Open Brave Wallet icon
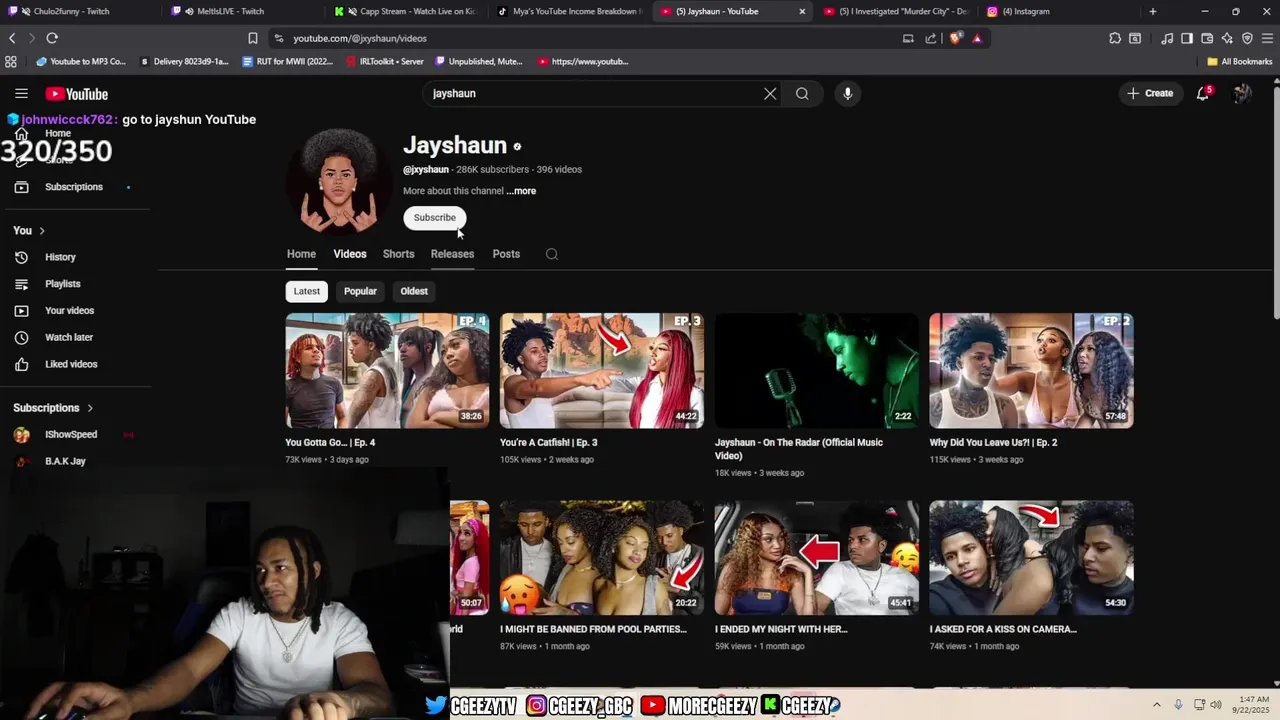Image resolution: width=1280 pixels, height=720 pixels. tap(1207, 38)
